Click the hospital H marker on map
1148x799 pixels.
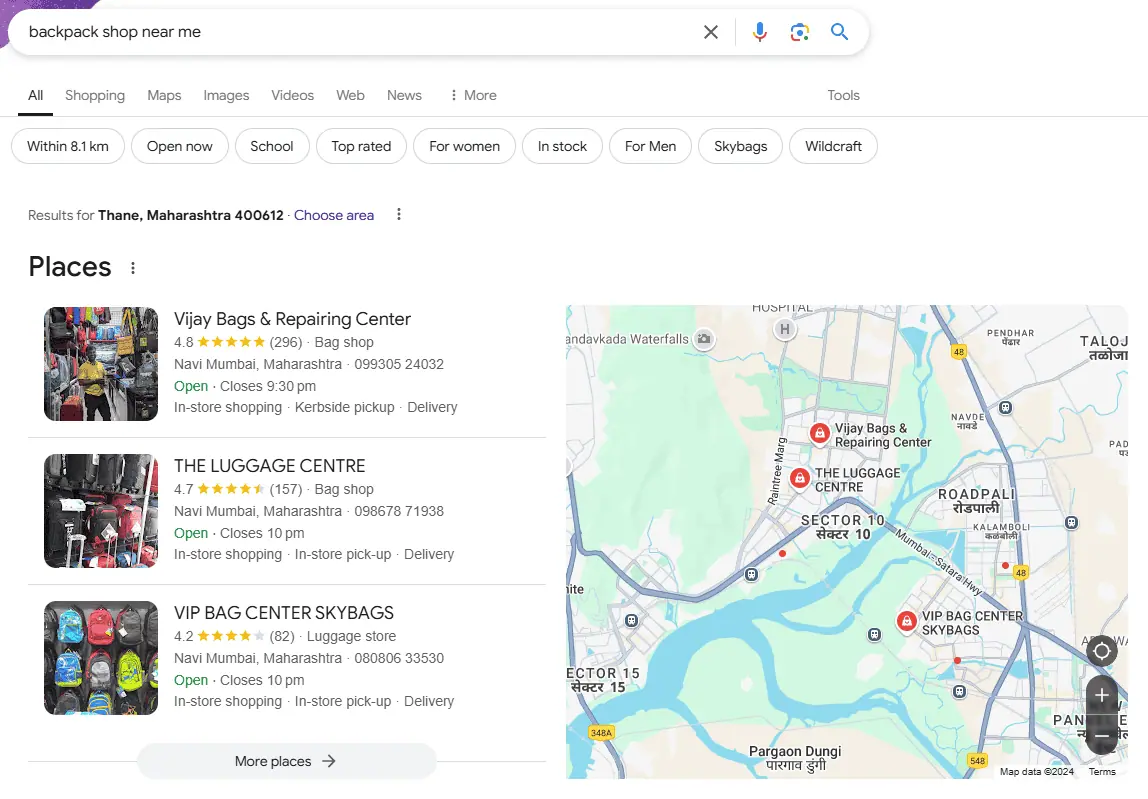[x=785, y=330]
